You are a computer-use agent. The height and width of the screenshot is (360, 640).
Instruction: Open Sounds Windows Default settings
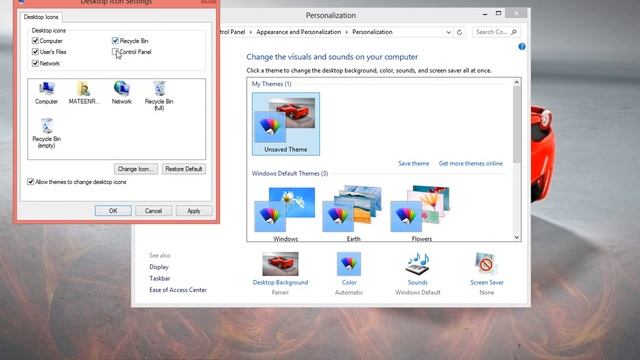[x=418, y=273]
